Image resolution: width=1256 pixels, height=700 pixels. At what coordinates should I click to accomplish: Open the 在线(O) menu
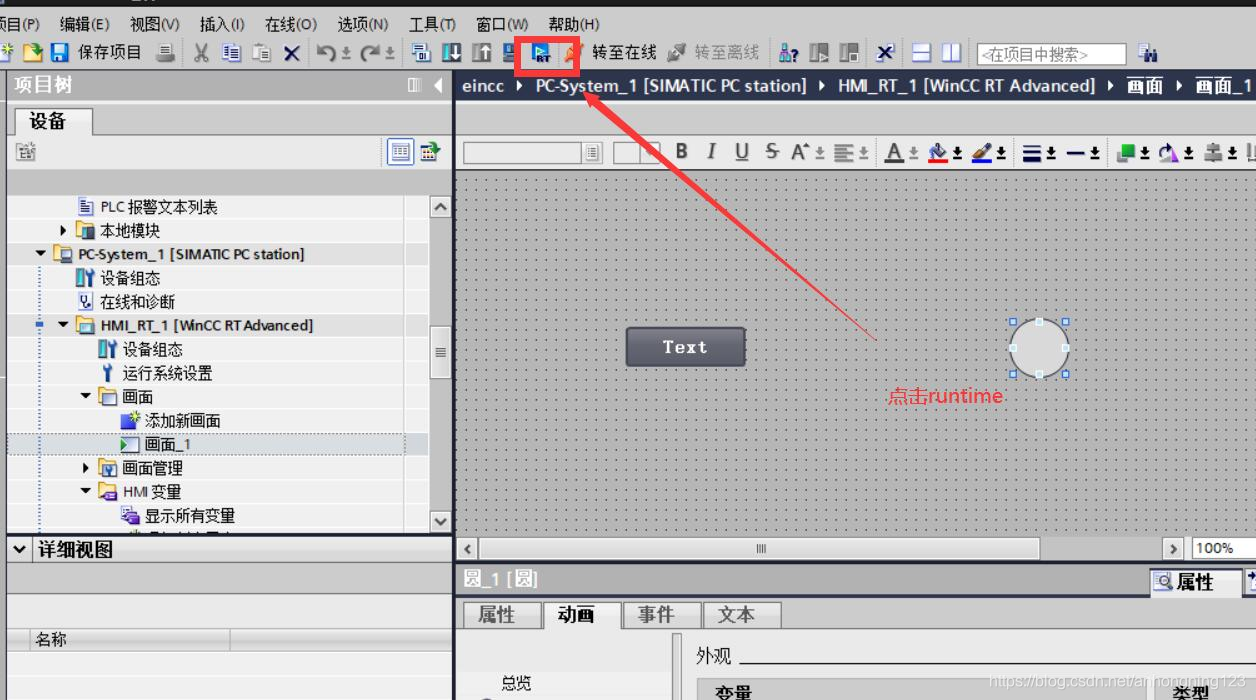[x=291, y=24]
